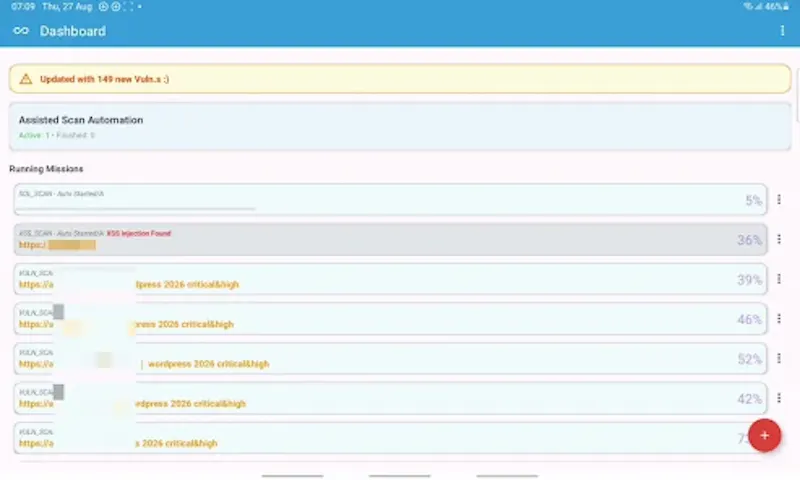Click the 52% progress value

(749, 359)
